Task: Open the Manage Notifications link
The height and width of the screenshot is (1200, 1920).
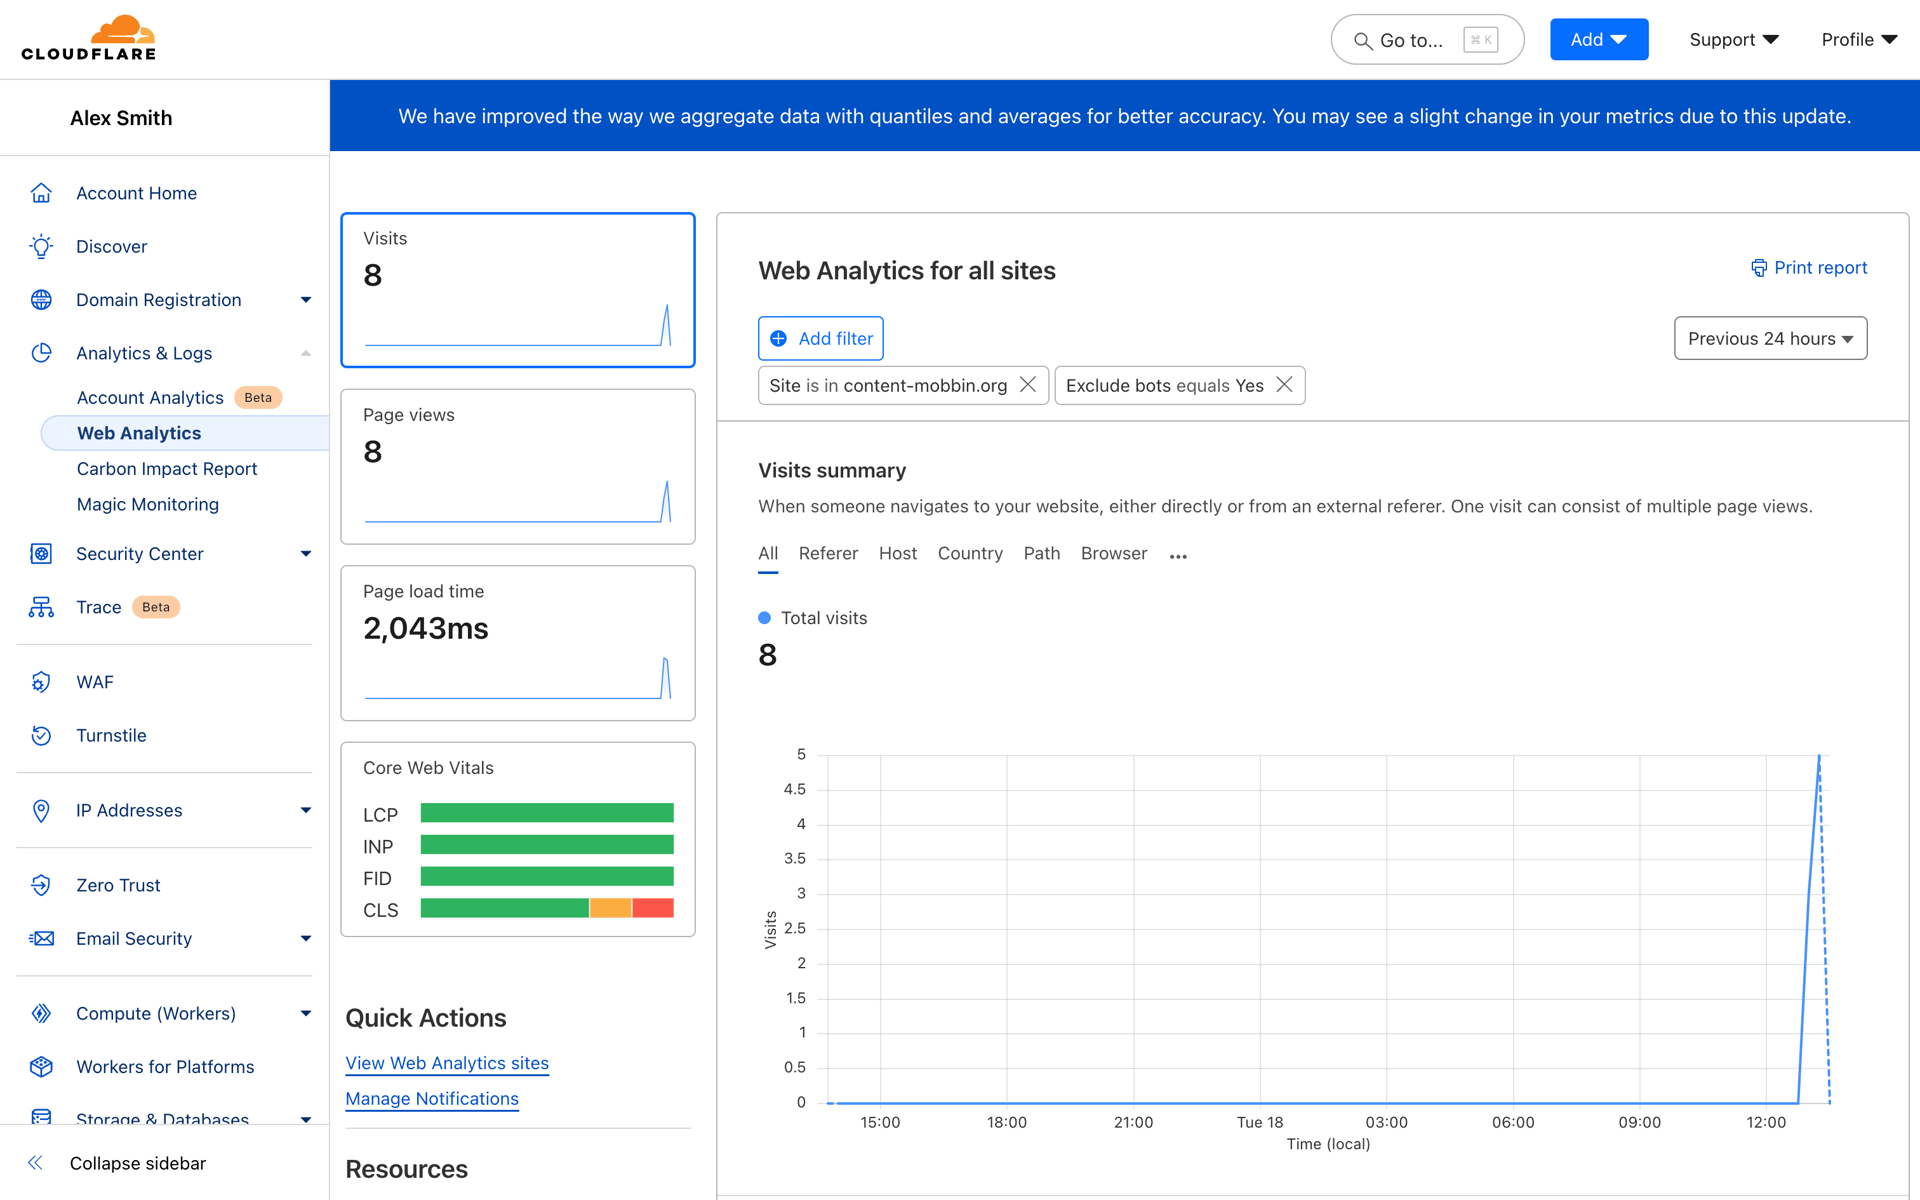Action: click(432, 1098)
